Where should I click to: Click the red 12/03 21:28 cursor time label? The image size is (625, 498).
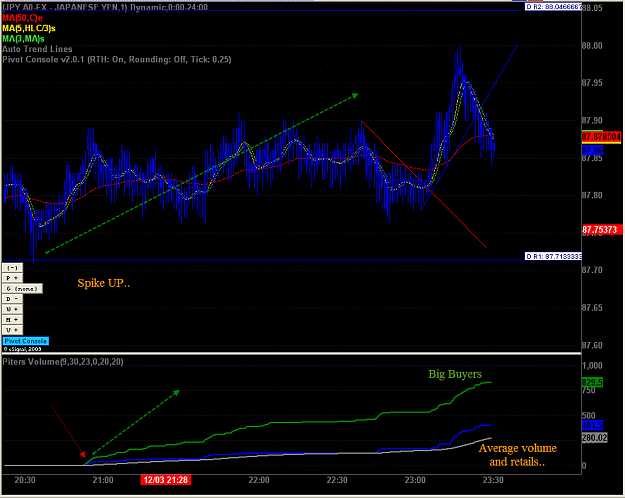coord(166,480)
